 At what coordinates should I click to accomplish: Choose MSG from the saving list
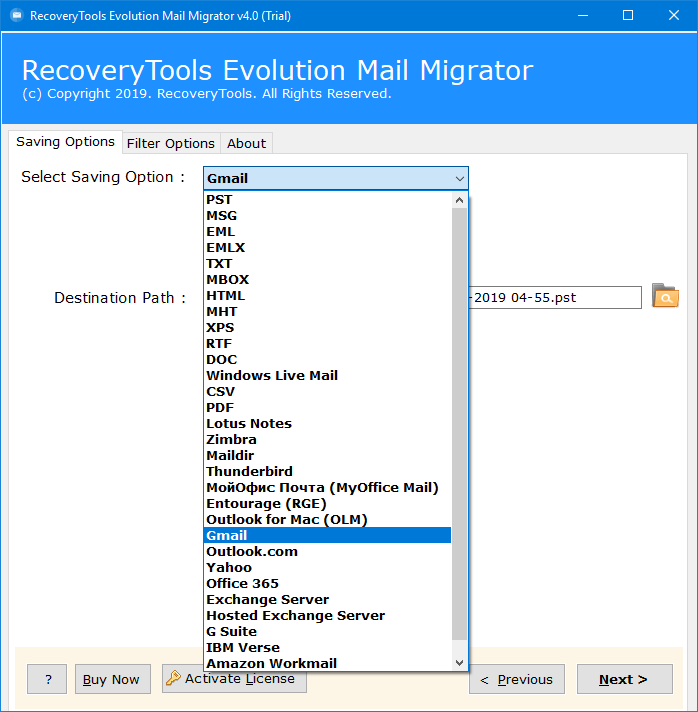(328, 216)
